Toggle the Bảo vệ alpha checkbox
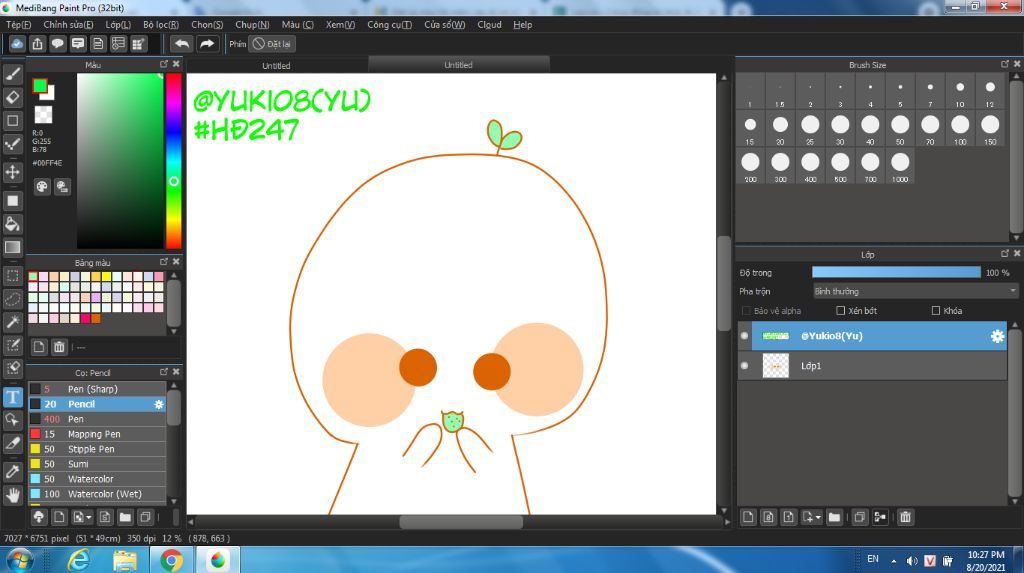The height and width of the screenshot is (573, 1024). click(x=746, y=310)
